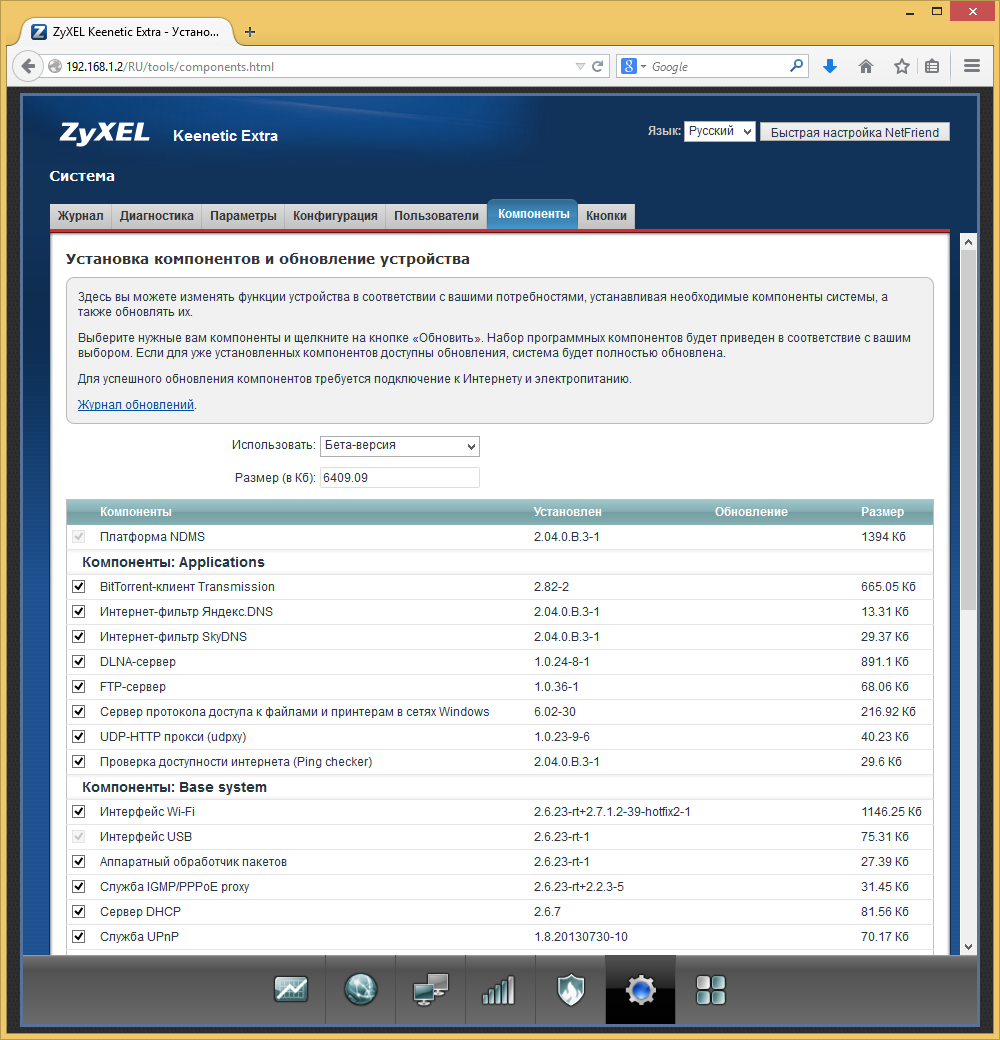Switch to the Конфигурация tab
1000x1040 pixels.
click(335, 216)
